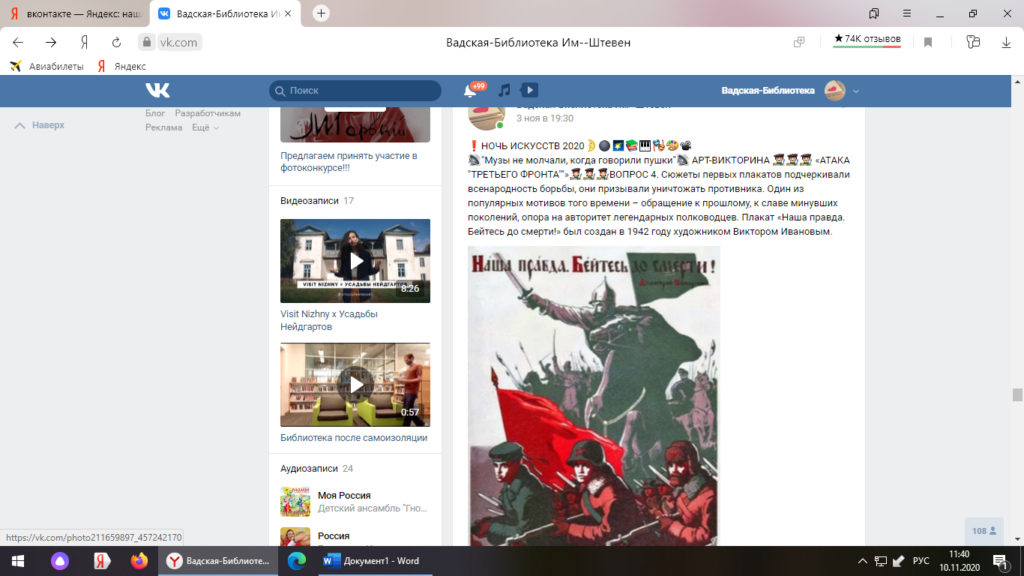
Task: Open the Вадская-Библиоте... taskbar window
Action: pos(218,561)
